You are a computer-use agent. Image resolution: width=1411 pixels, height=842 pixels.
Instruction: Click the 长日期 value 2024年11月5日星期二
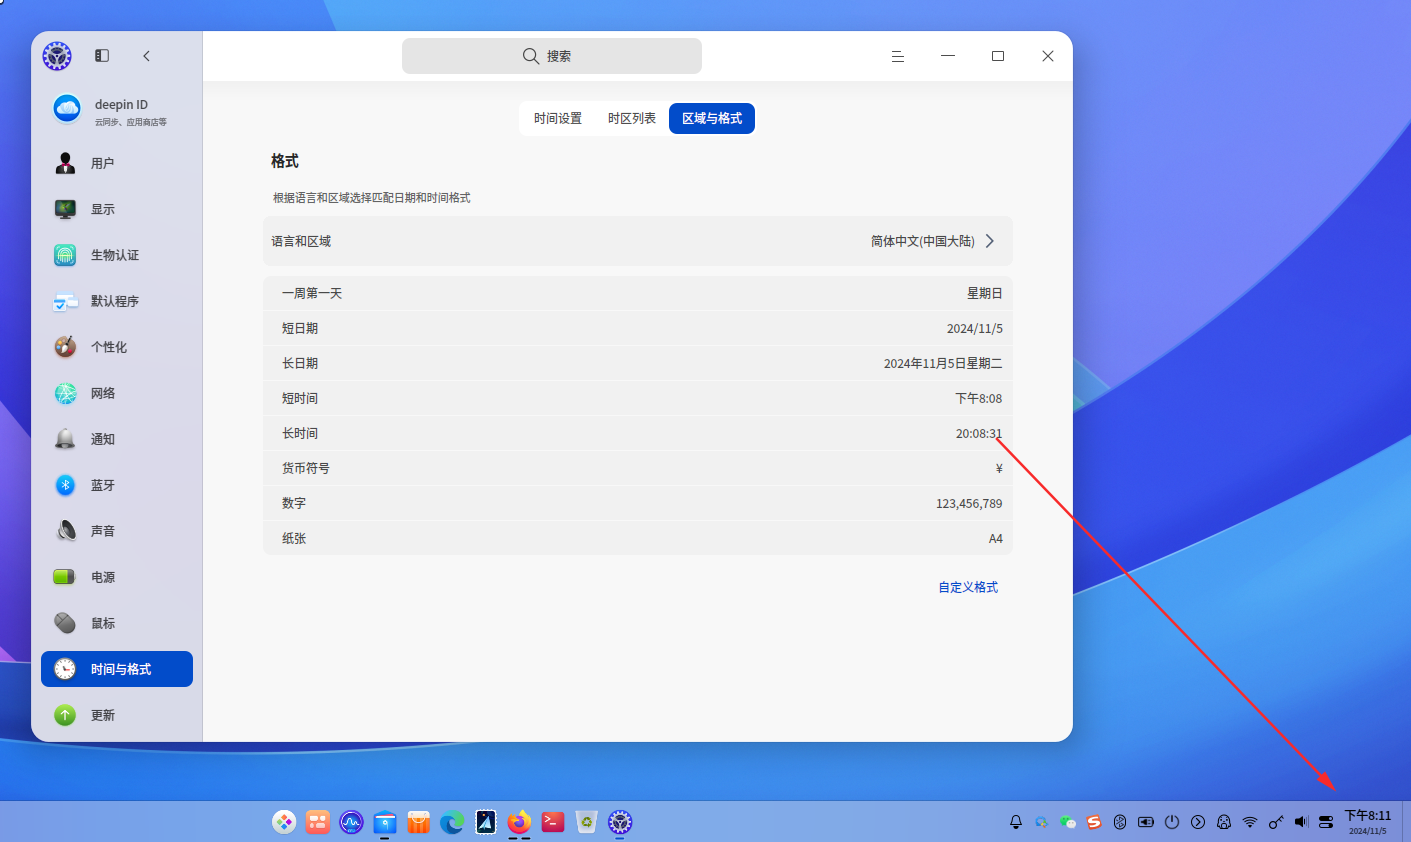point(943,363)
